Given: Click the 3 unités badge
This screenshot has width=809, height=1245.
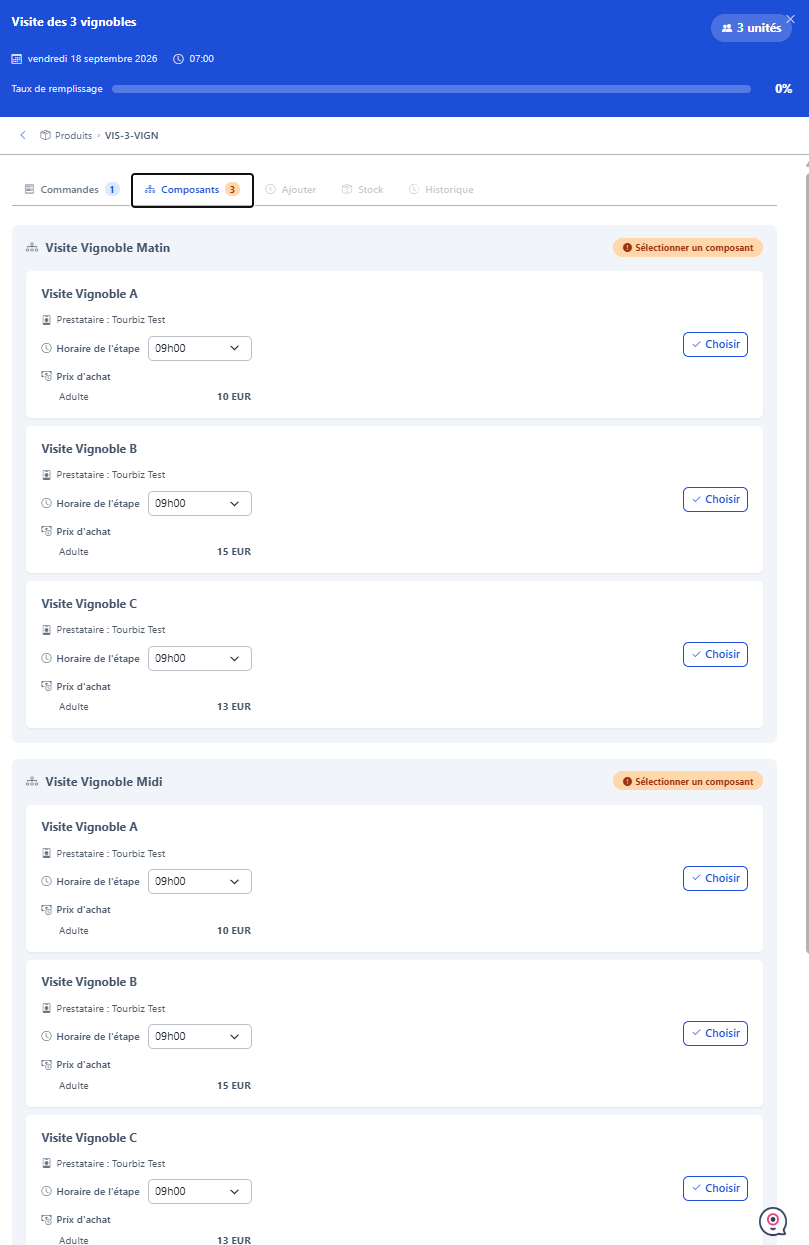Looking at the screenshot, I should pyautogui.click(x=751, y=28).
